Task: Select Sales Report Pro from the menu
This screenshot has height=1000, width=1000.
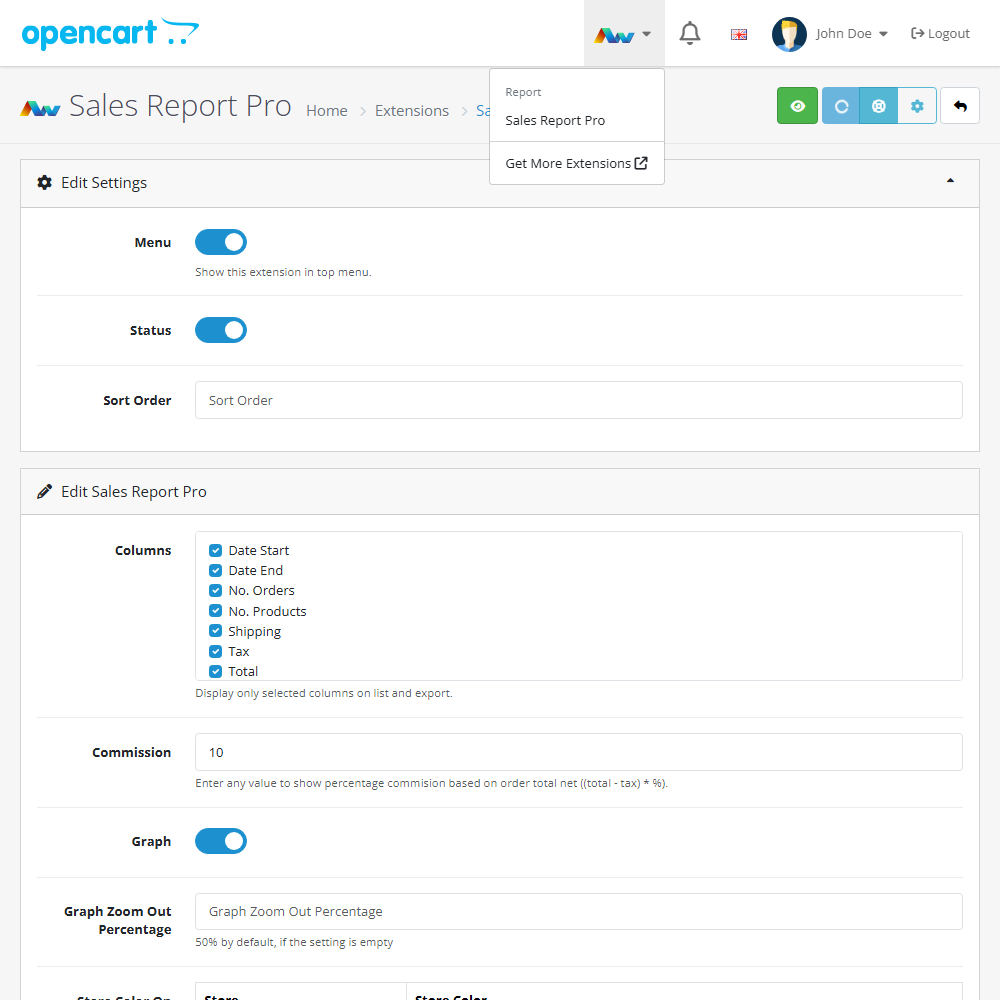Action: tap(555, 120)
